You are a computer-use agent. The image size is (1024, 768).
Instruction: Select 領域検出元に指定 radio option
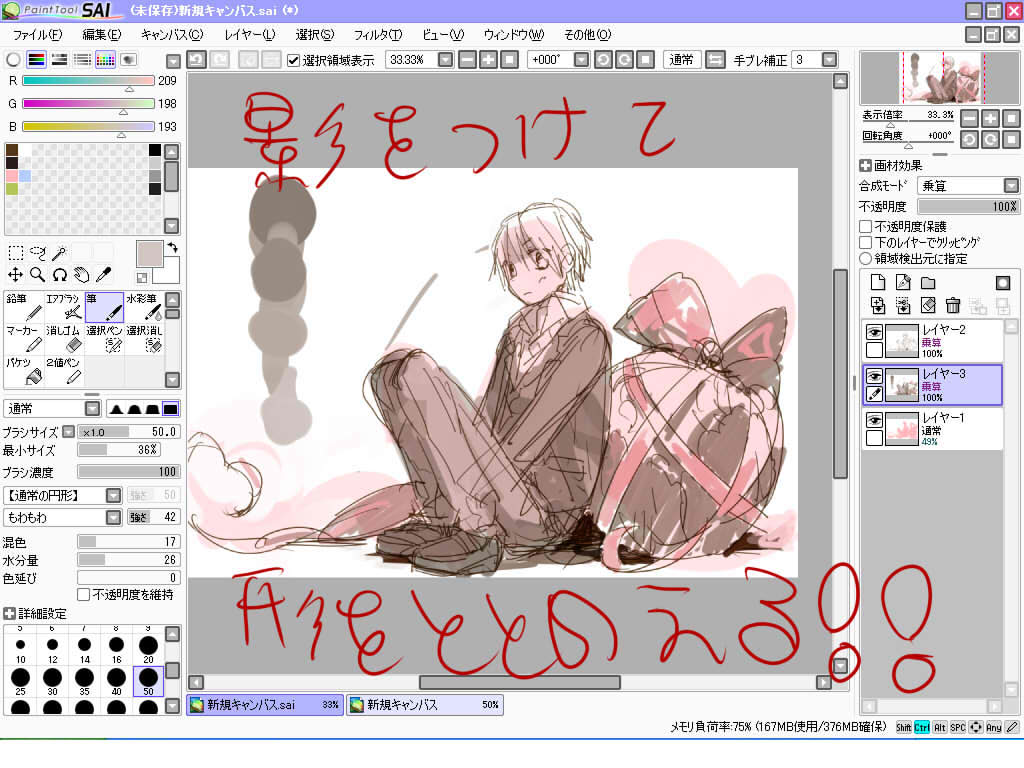click(866, 259)
